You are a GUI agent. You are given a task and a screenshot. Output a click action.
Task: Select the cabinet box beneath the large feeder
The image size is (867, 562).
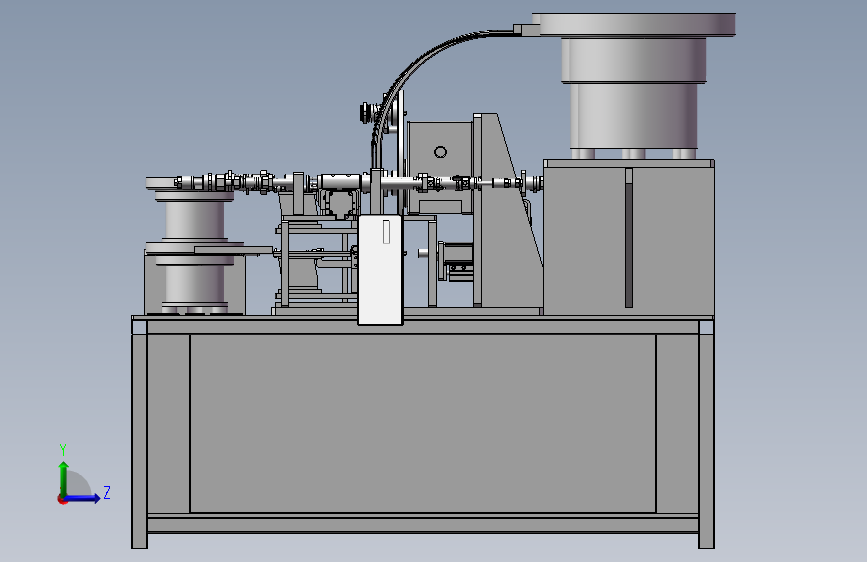[x=629, y=238]
